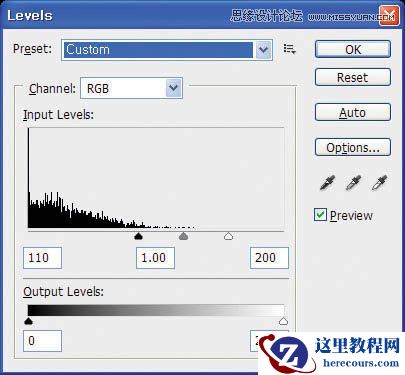
Task: Select the white point eyedropper
Action: (x=379, y=183)
